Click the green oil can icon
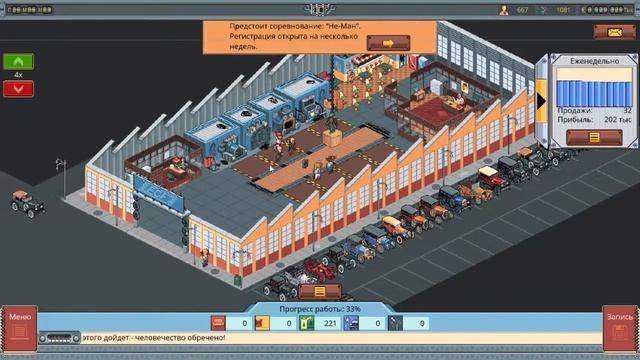 (x=307, y=323)
